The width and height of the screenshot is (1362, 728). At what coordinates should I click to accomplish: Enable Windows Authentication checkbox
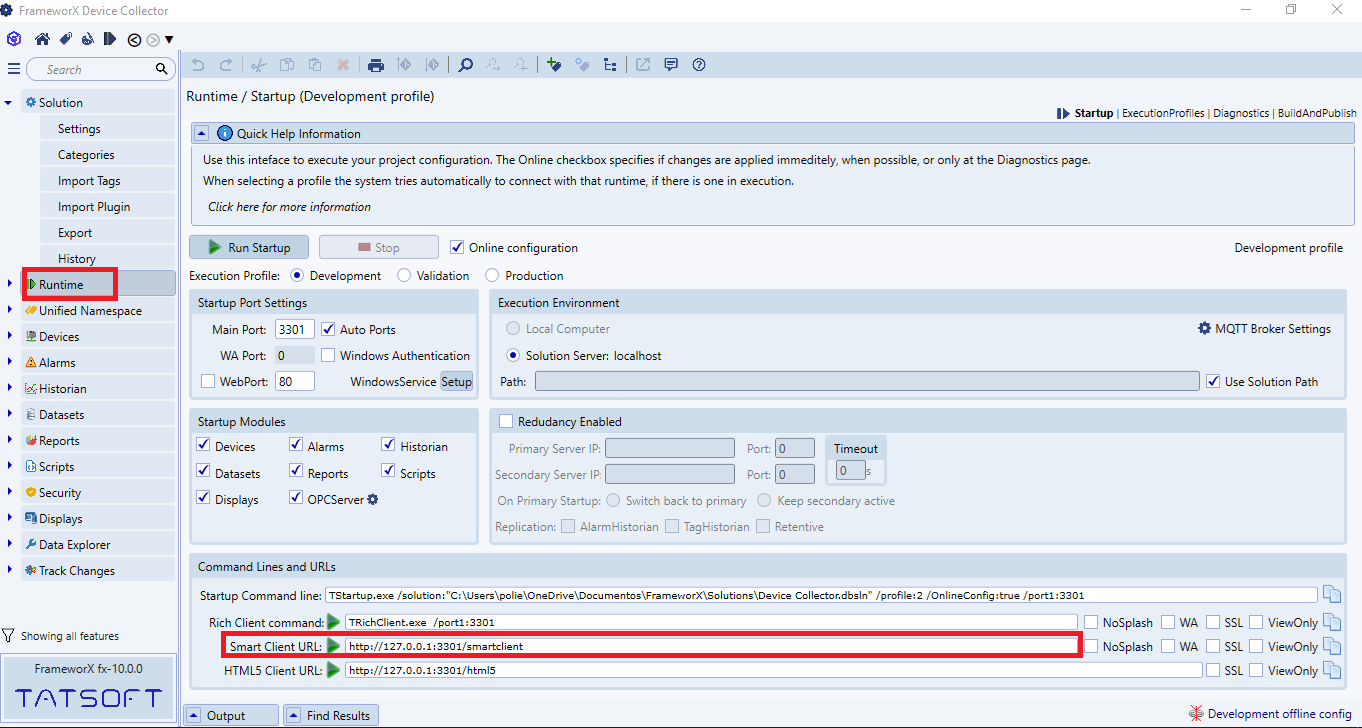coord(328,355)
